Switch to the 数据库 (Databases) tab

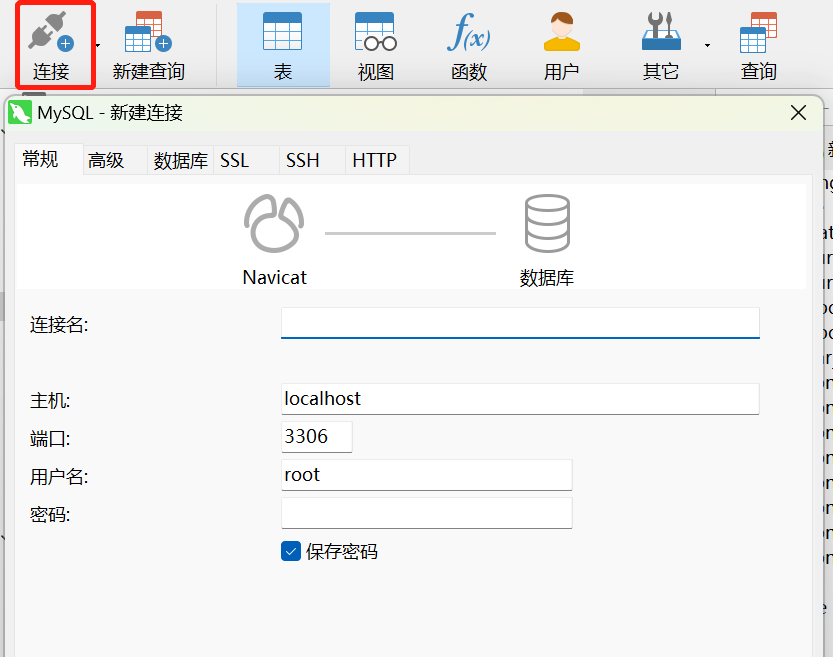(x=181, y=160)
